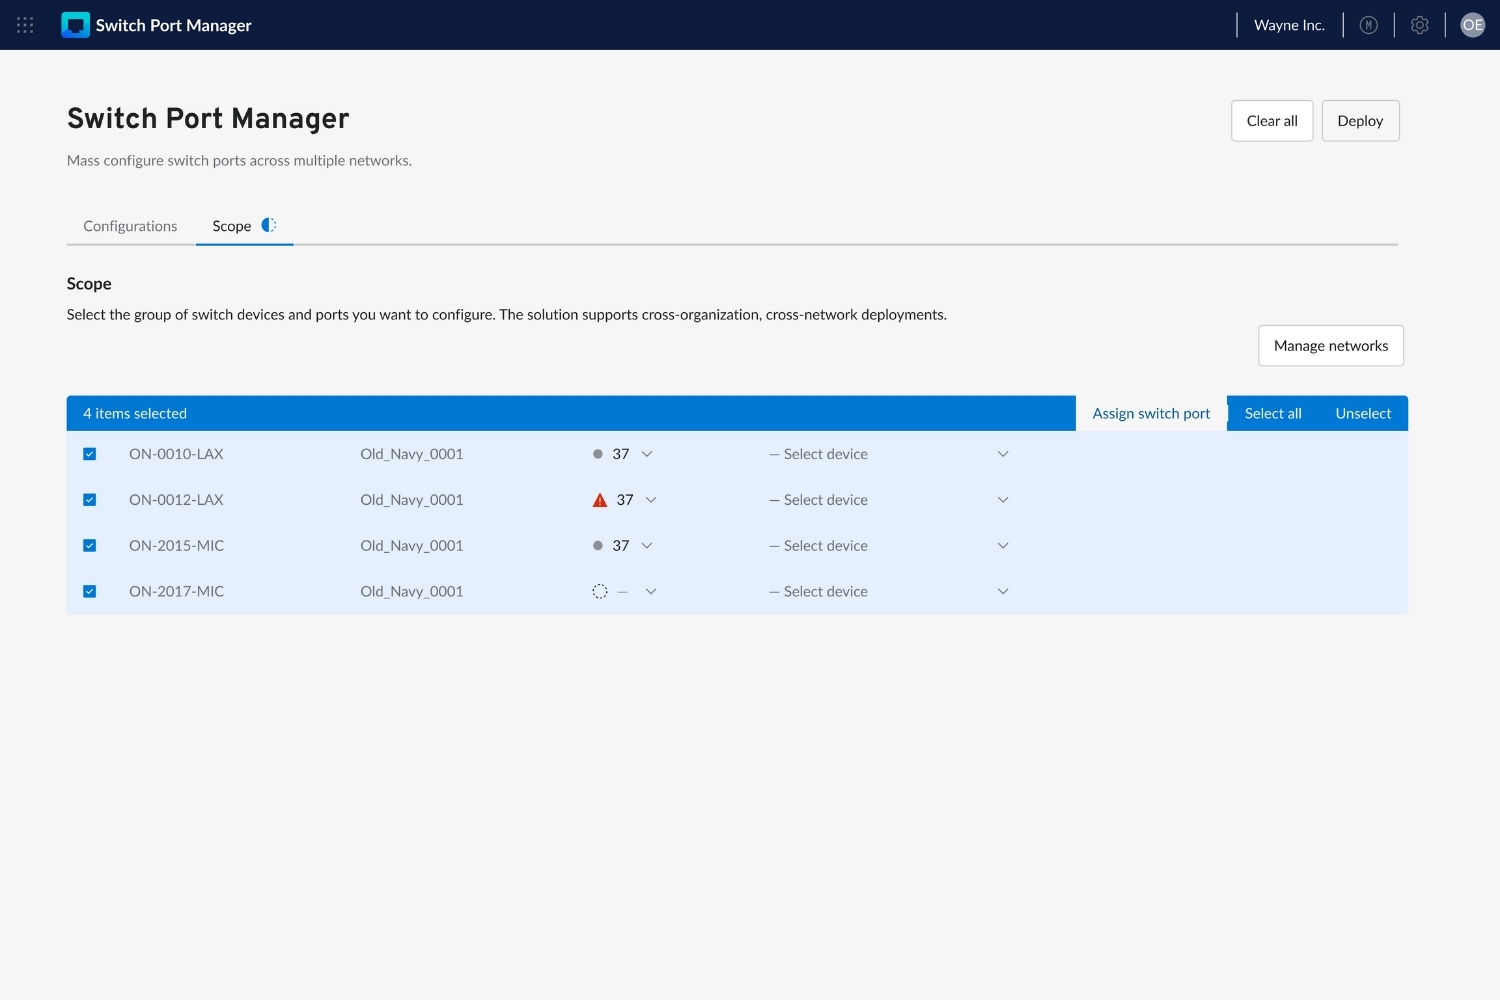Click the Clear all button
The width and height of the screenshot is (1500, 1000).
point(1272,121)
